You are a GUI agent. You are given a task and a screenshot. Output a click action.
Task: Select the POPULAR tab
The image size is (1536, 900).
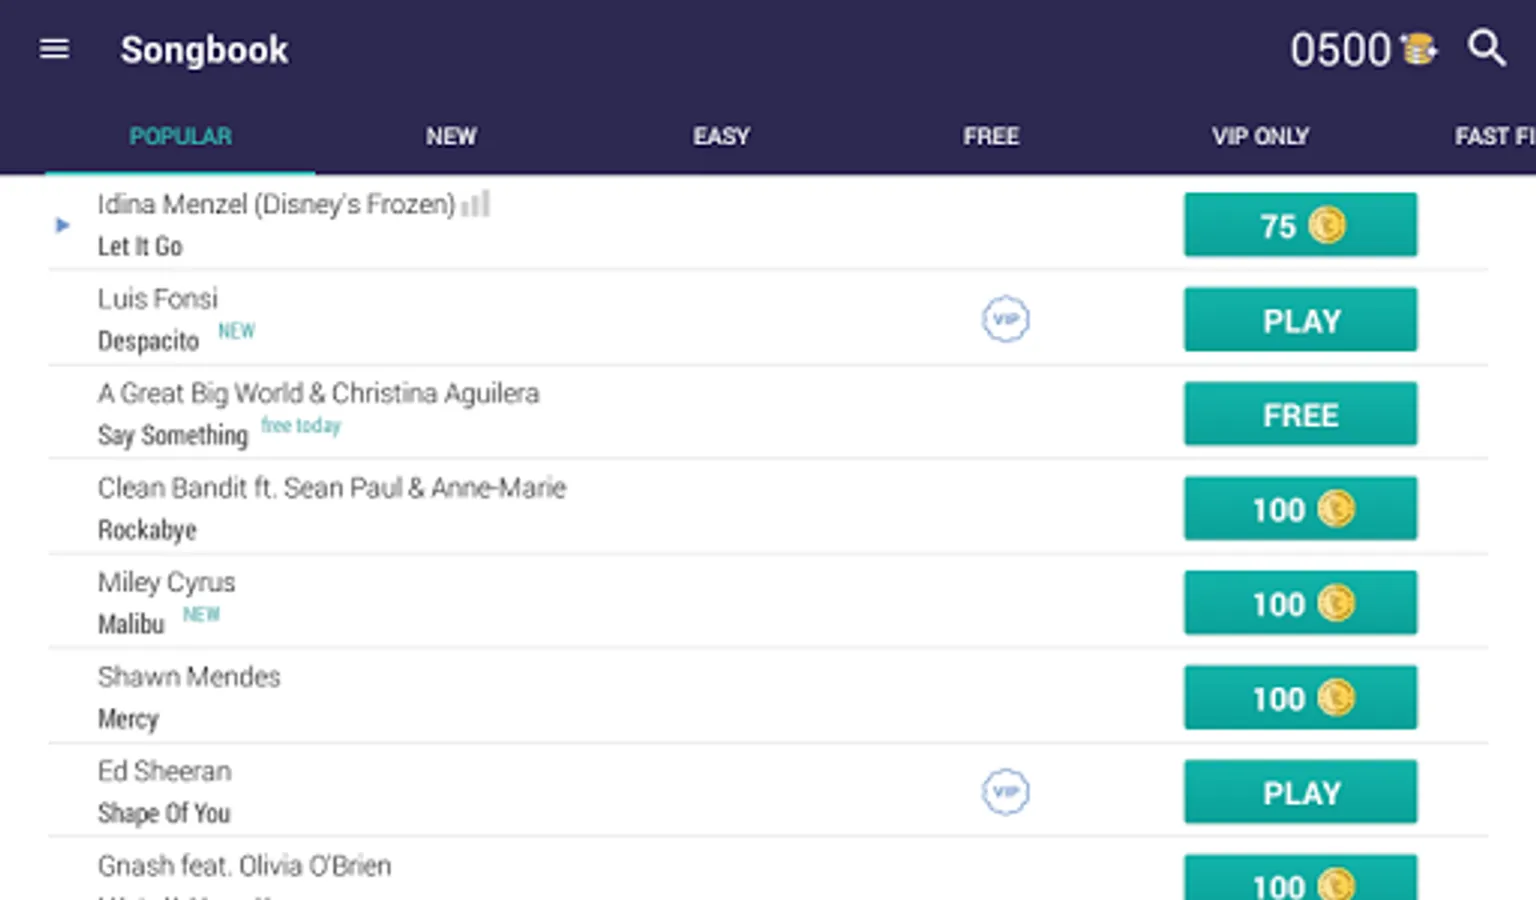(180, 136)
